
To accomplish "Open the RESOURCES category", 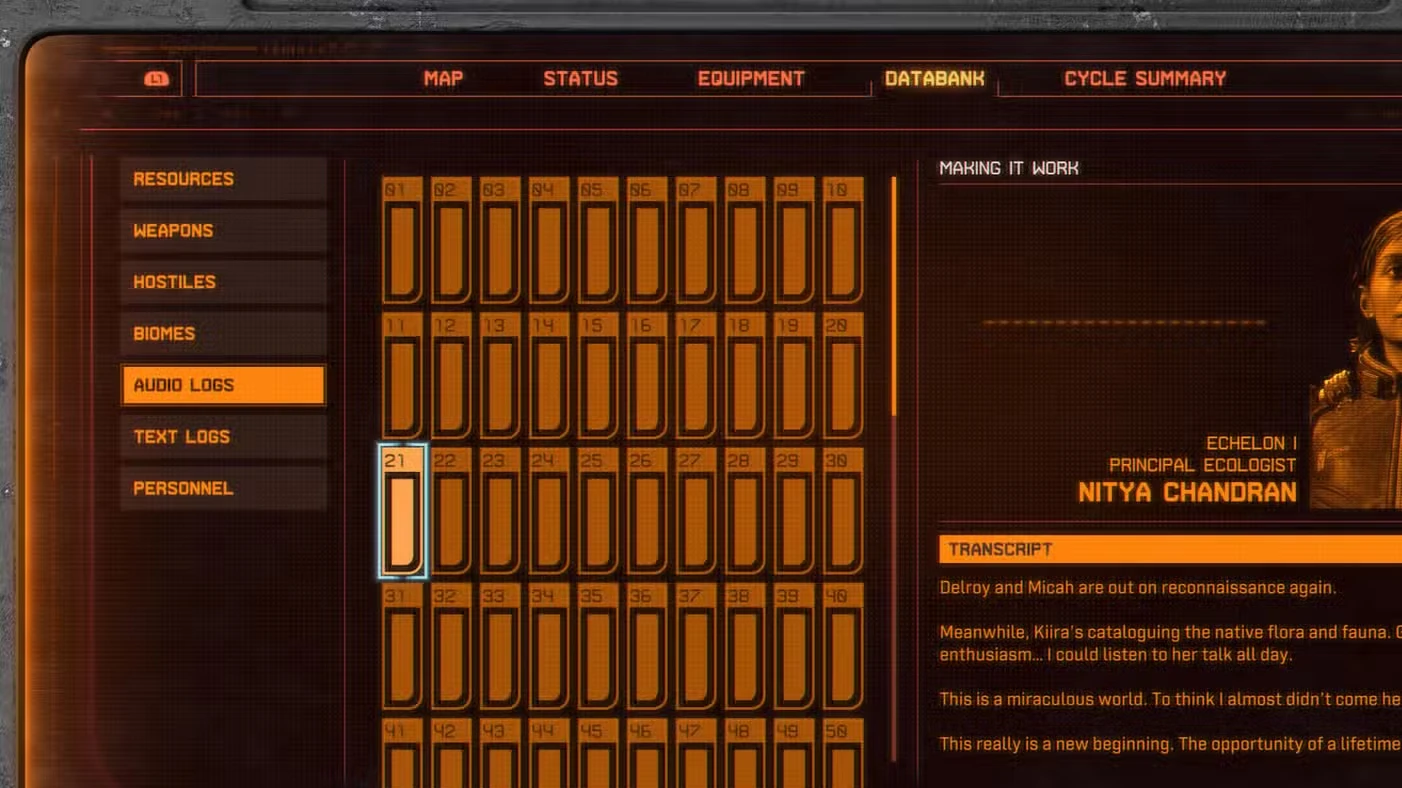I will (x=224, y=179).
